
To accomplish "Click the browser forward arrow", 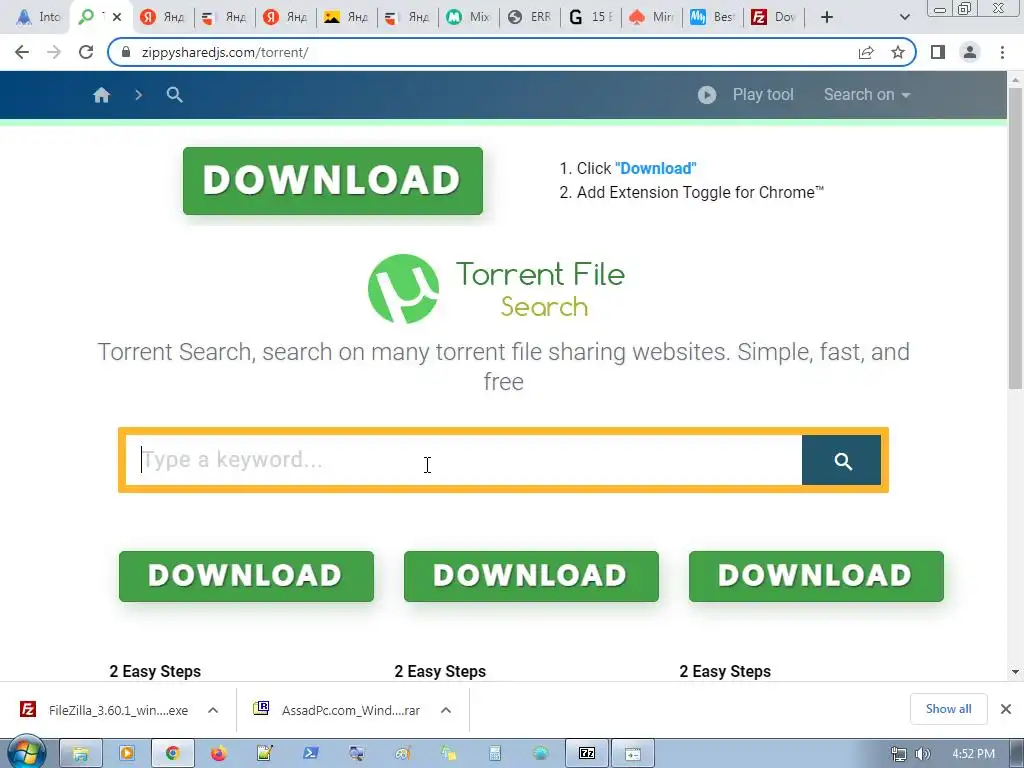I will (54, 52).
